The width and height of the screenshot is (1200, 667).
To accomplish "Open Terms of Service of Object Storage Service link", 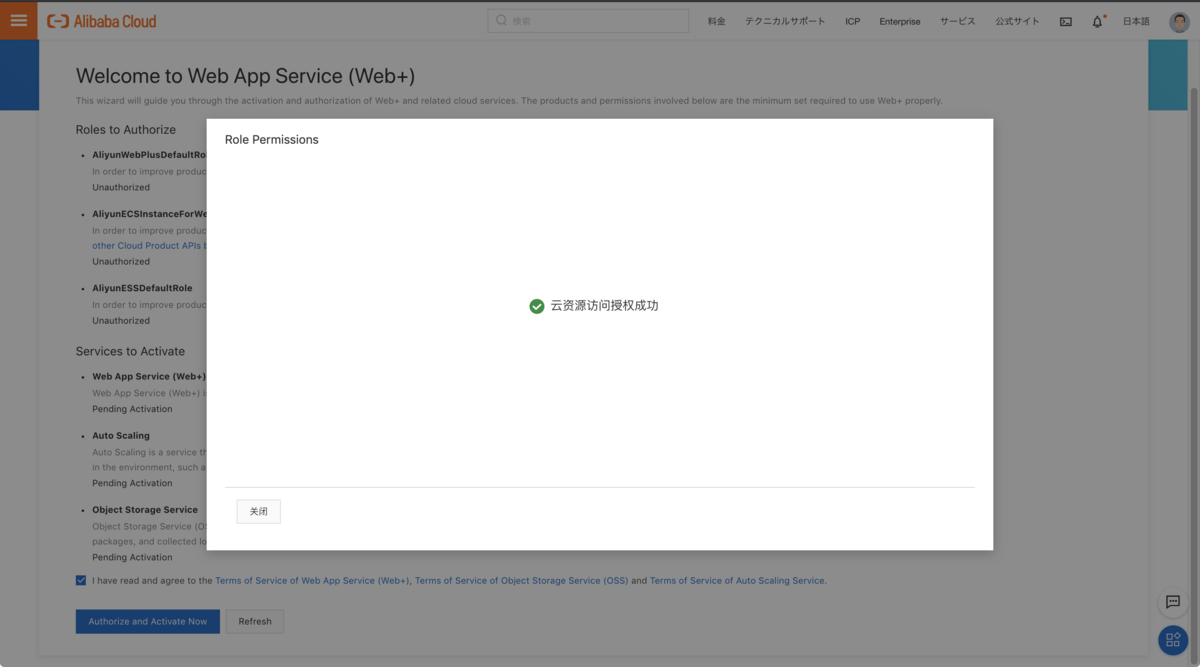I will pyautogui.click(x=522, y=580).
